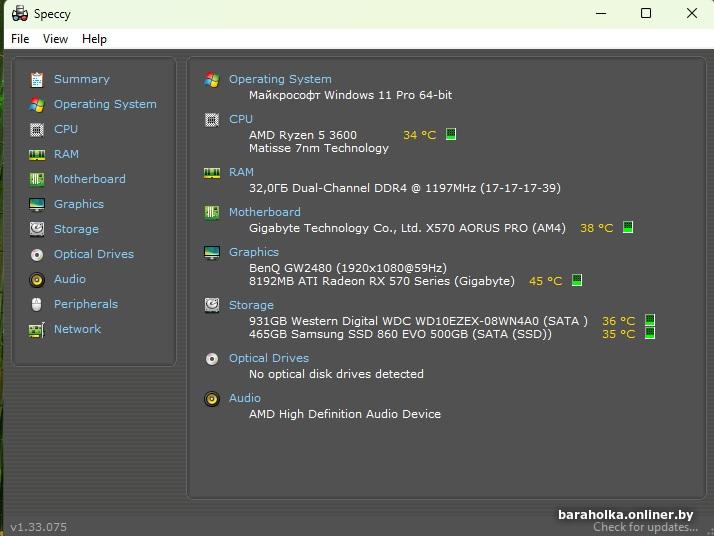Click the RAM icon in the summary panel

pyautogui.click(x=212, y=173)
